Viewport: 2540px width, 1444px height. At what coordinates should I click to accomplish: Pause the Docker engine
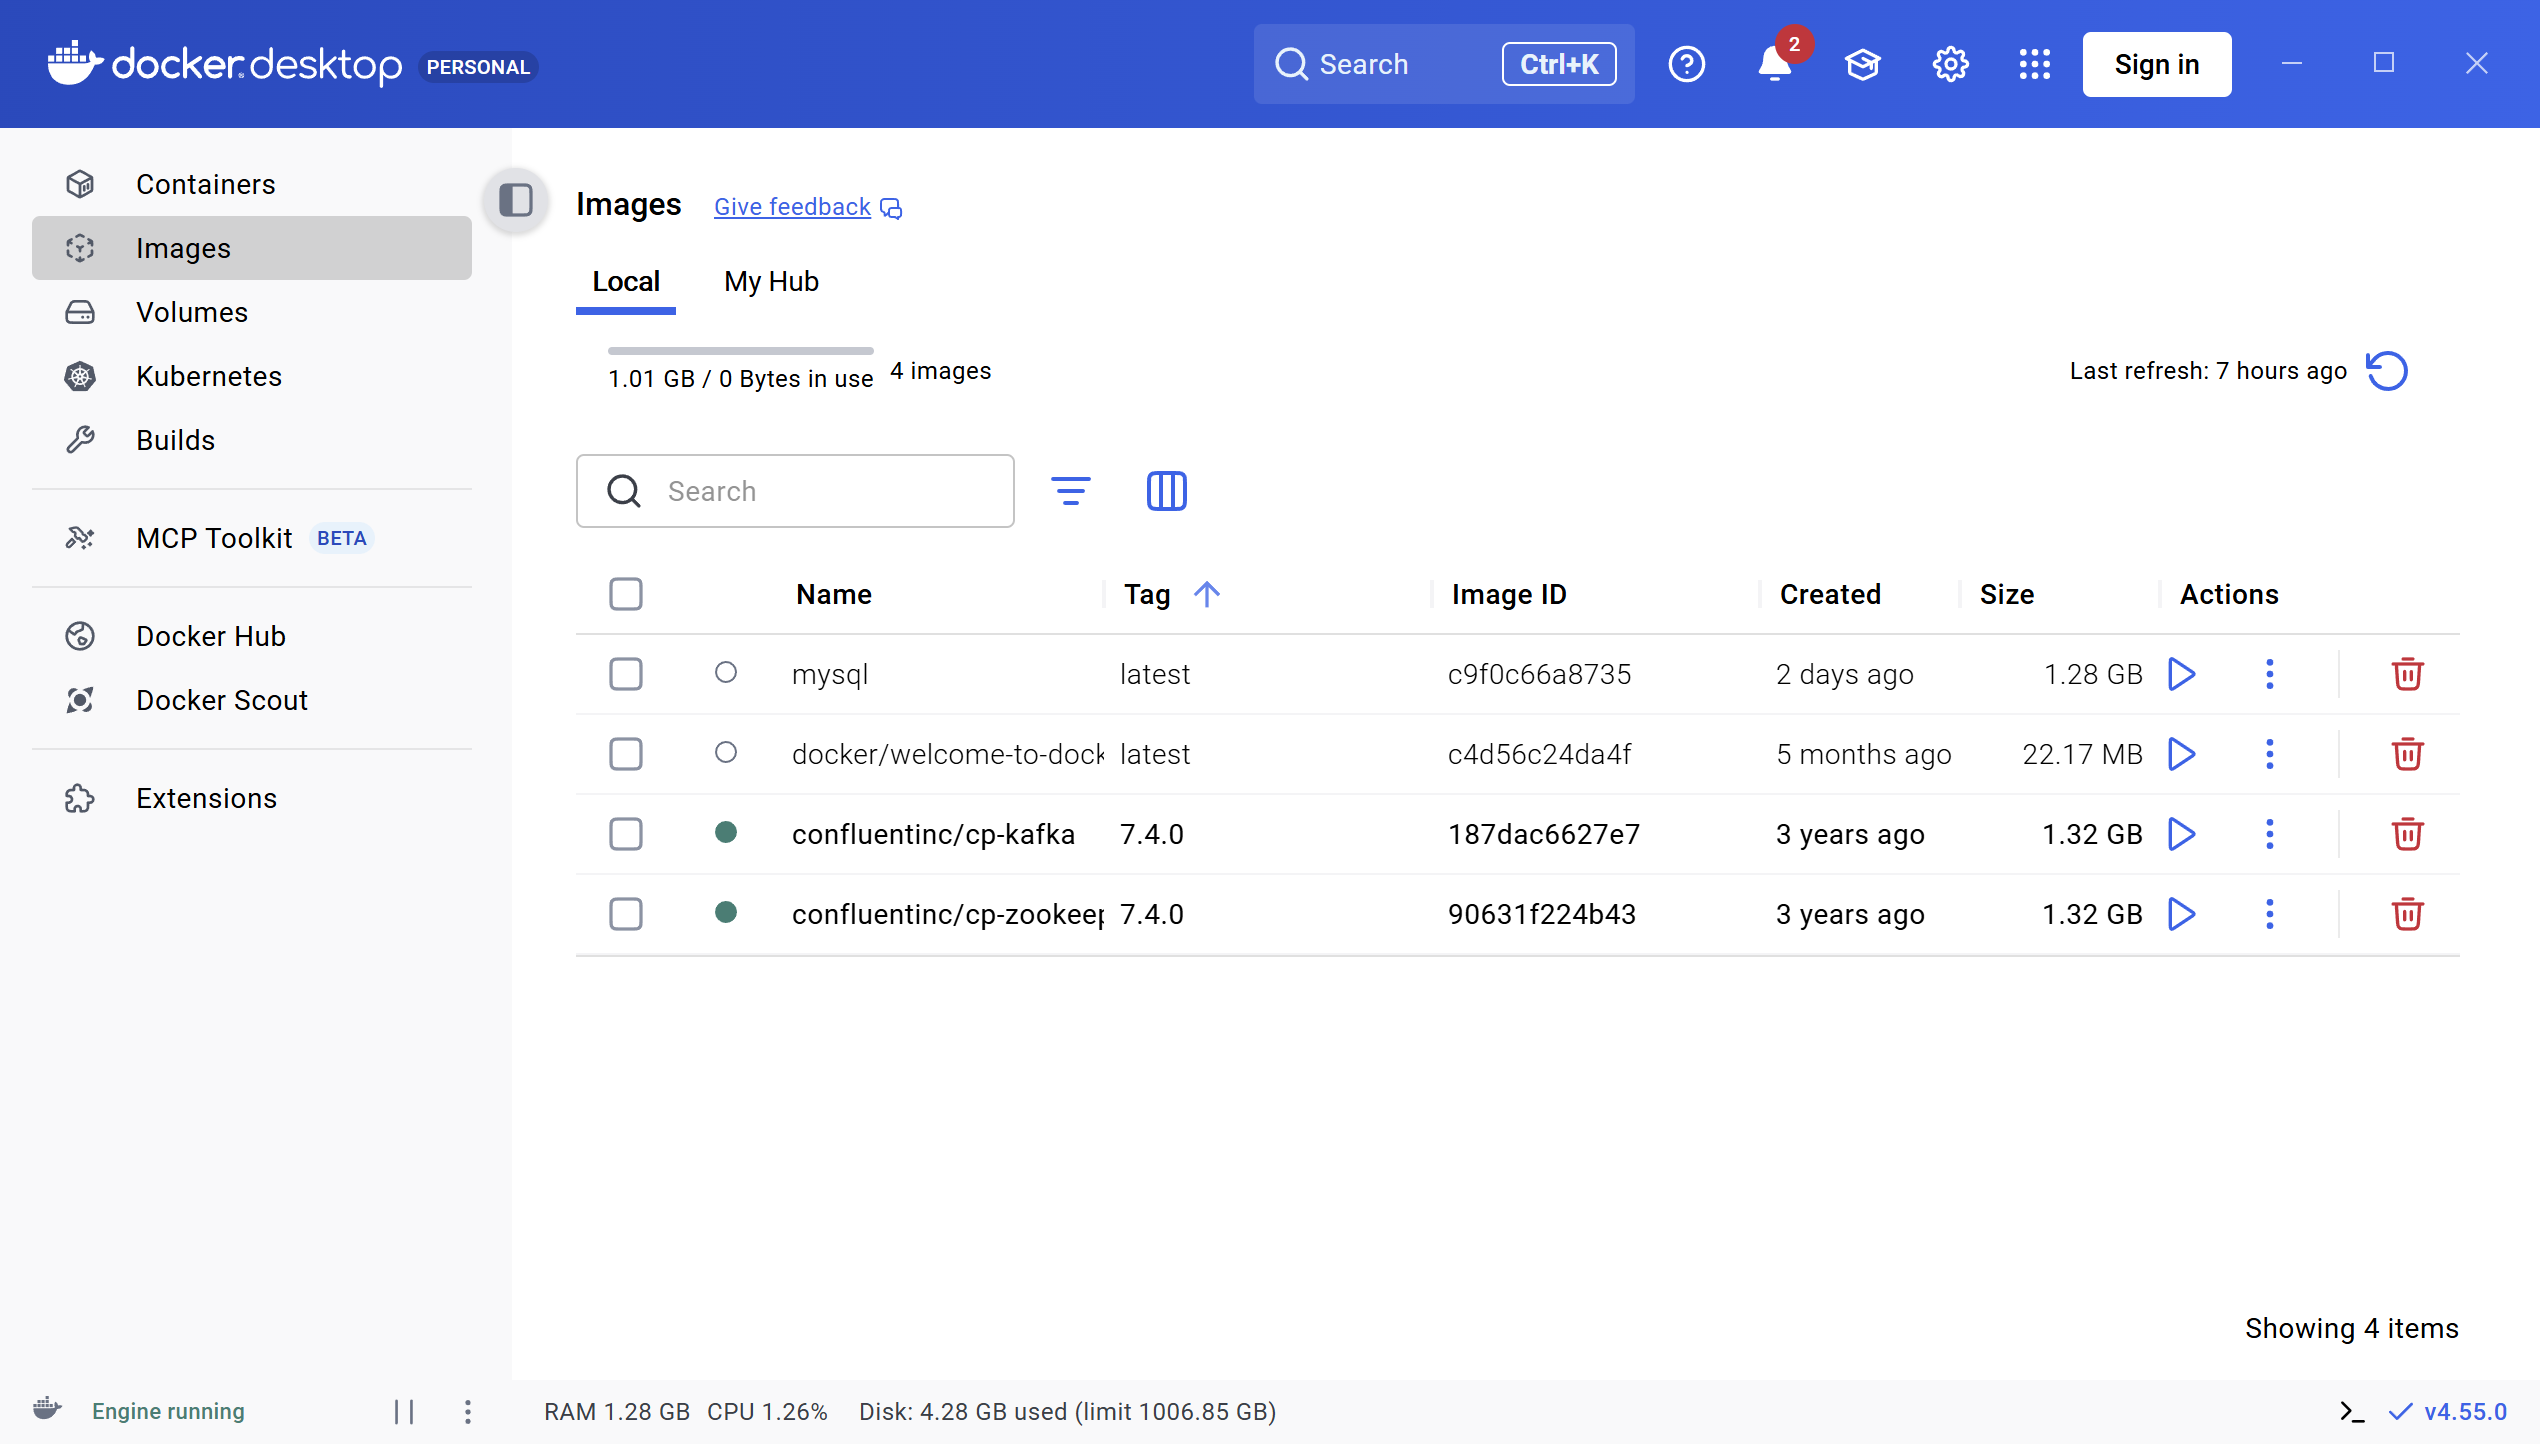click(x=404, y=1411)
